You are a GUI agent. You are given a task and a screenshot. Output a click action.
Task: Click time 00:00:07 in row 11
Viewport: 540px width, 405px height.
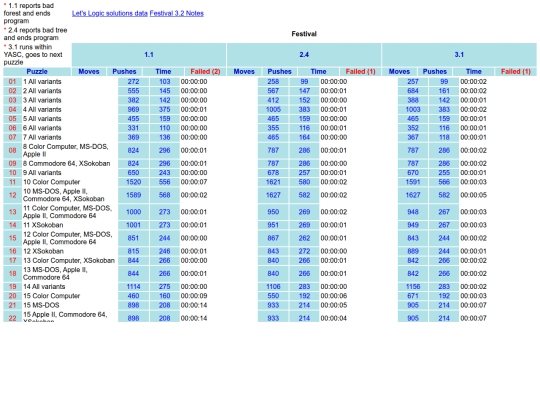194,182
